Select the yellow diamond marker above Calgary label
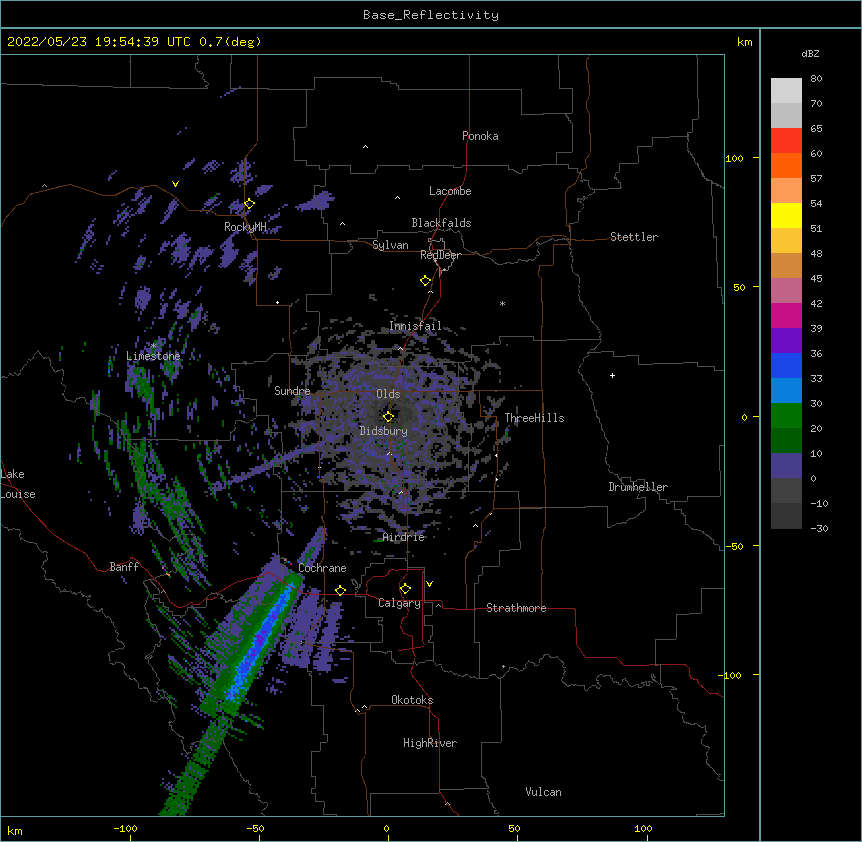 [x=405, y=589]
